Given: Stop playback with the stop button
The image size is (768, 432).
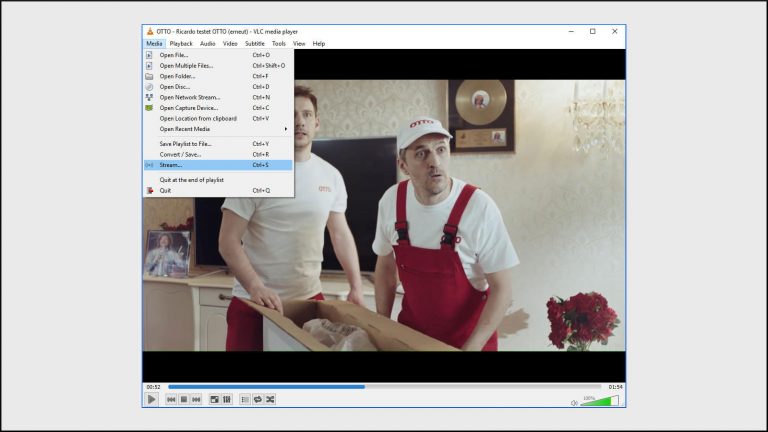Looking at the screenshot, I should click(184, 400).
